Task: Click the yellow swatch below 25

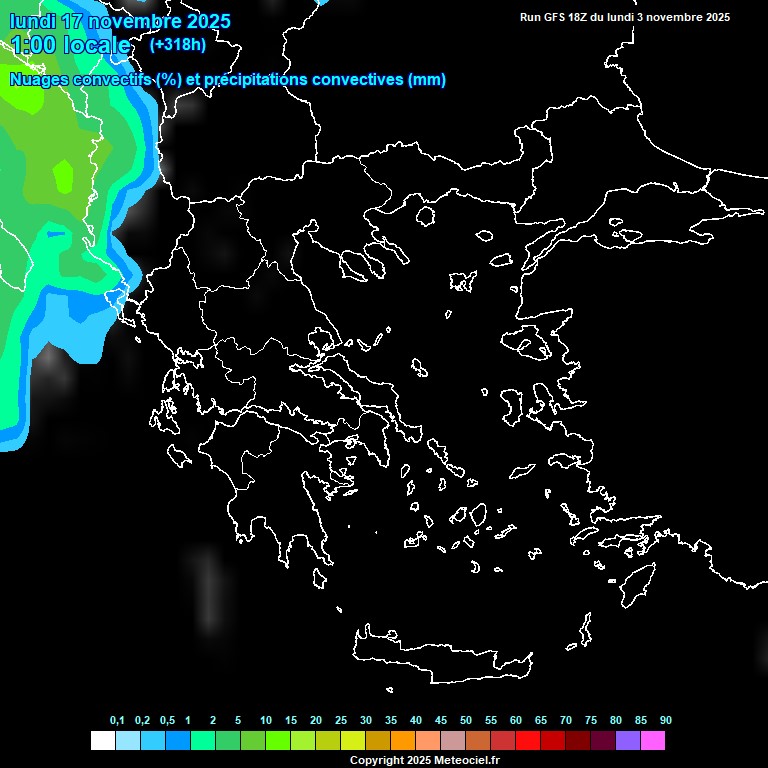Action: pos(352,741)
